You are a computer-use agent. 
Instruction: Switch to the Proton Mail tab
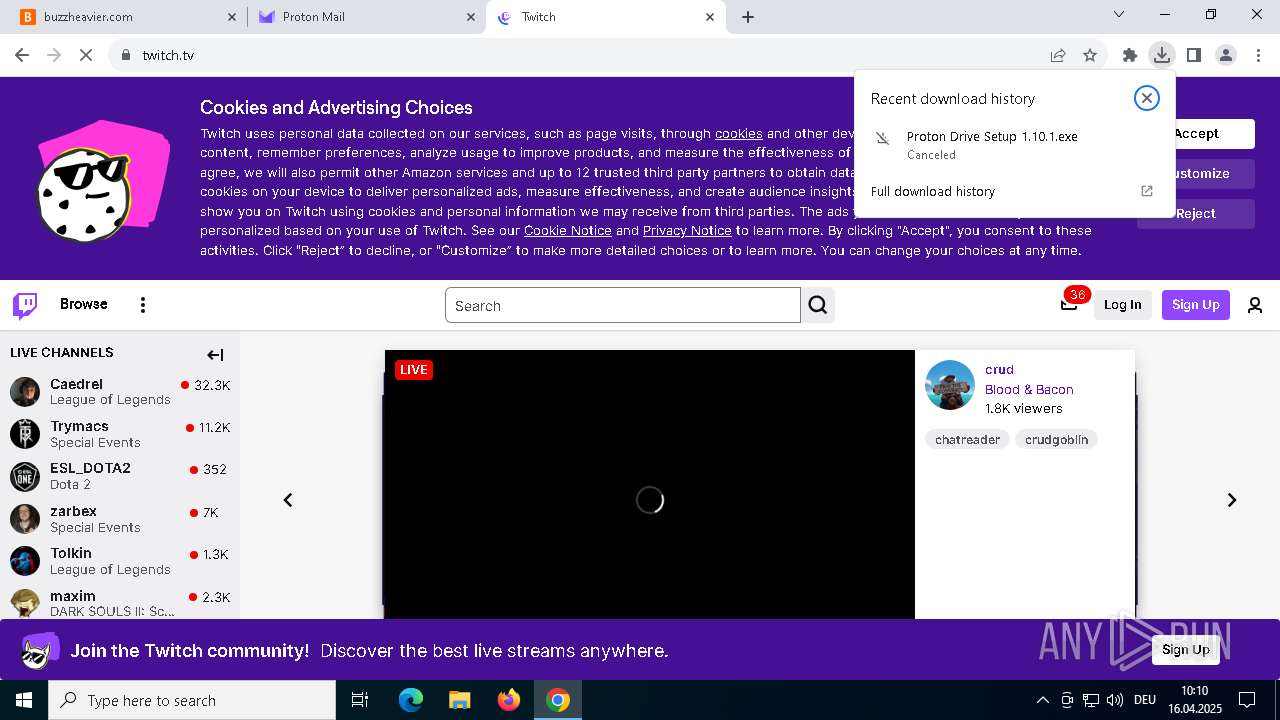(x=367, y=17)
